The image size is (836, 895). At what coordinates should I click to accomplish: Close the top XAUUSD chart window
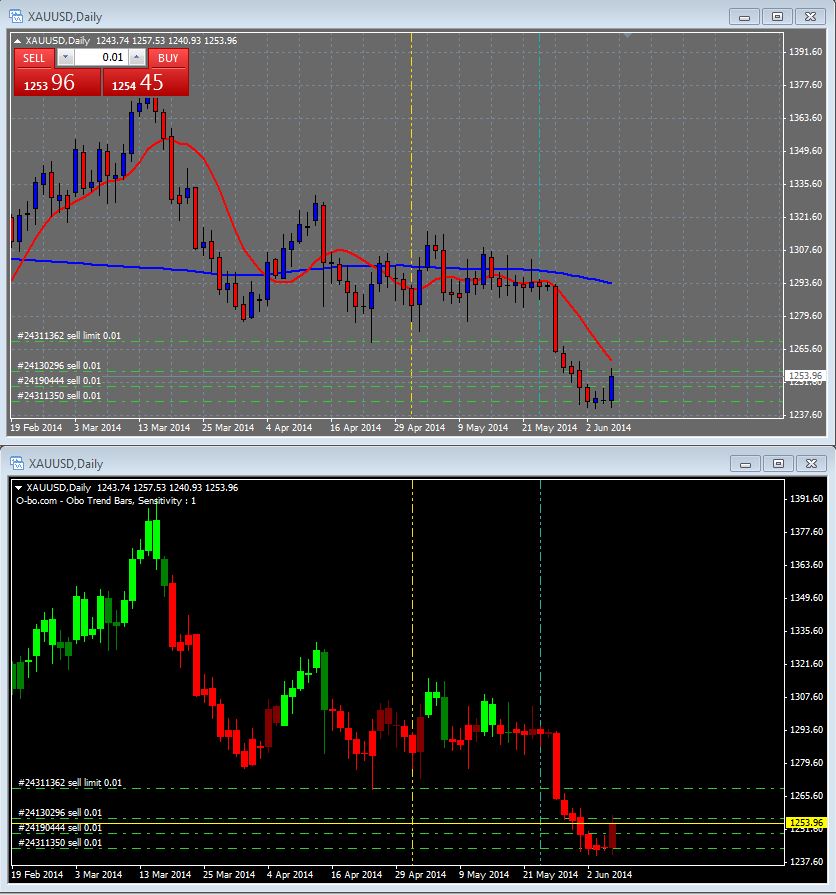tap(810, 17)
